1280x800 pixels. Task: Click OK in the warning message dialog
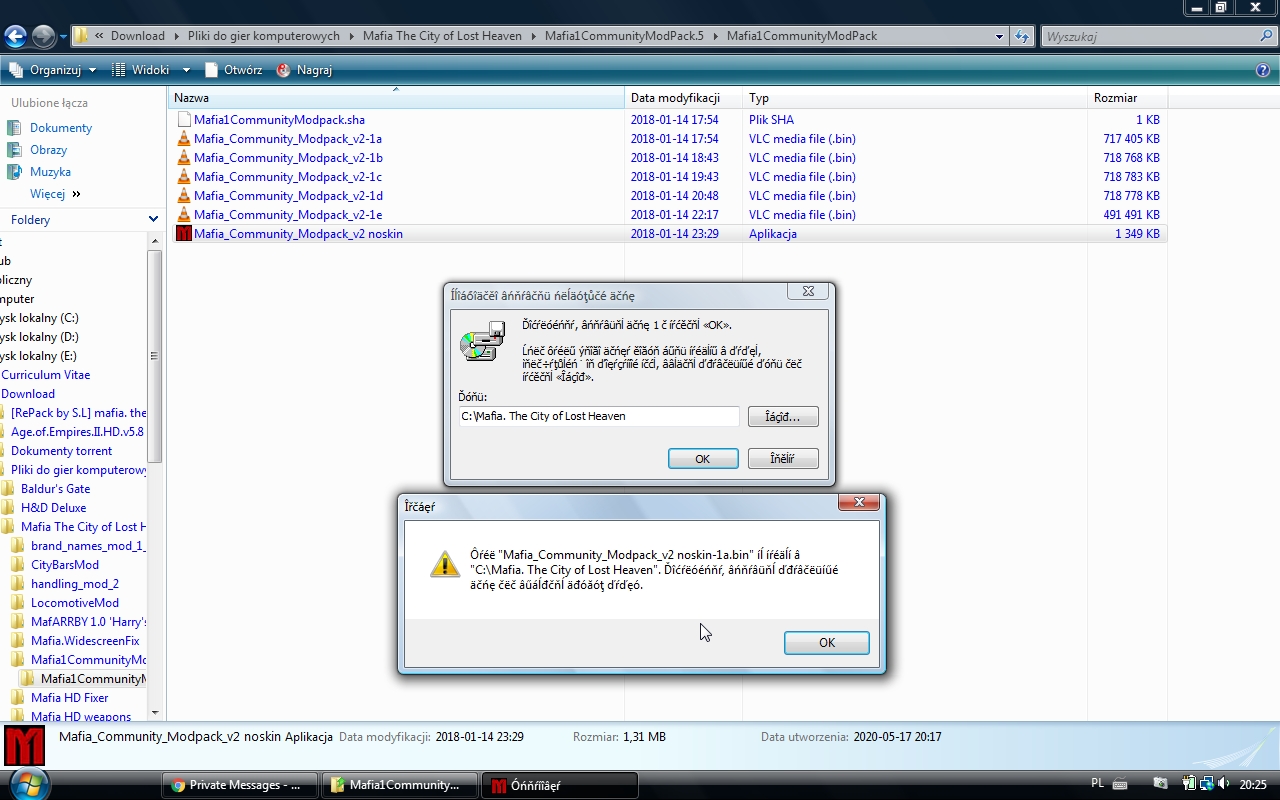click(827, 643)
